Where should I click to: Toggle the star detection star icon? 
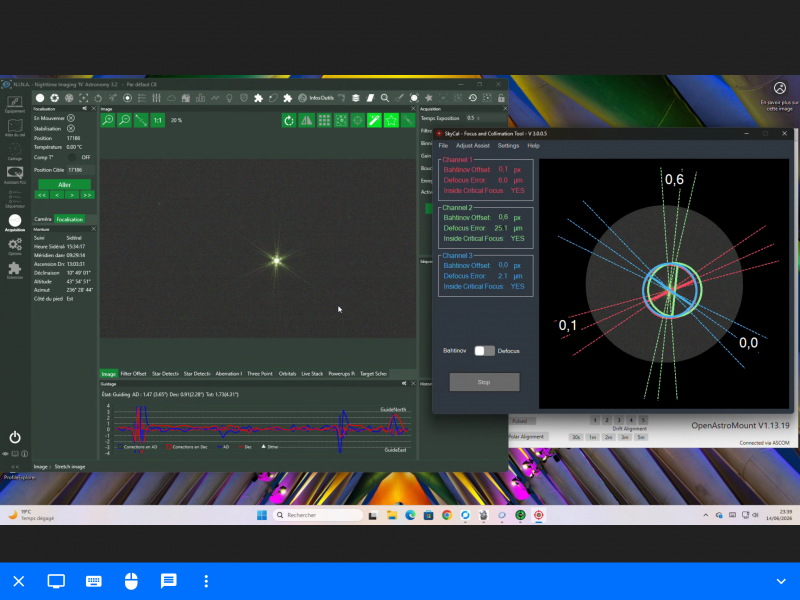tap(391, 120)
